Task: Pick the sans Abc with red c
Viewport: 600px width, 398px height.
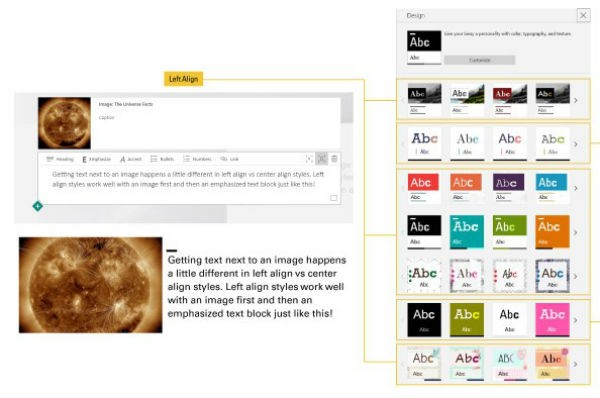Action: pos(510,144)
